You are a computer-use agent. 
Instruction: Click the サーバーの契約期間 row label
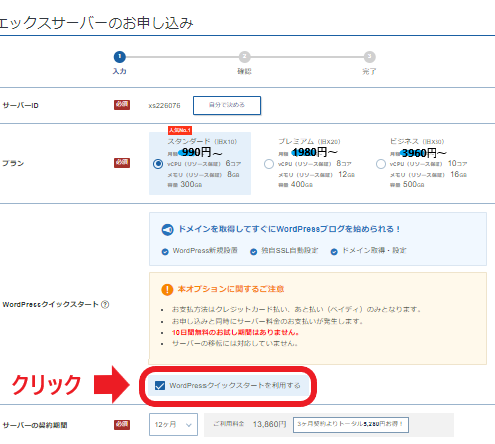click(x=35, y=425)
